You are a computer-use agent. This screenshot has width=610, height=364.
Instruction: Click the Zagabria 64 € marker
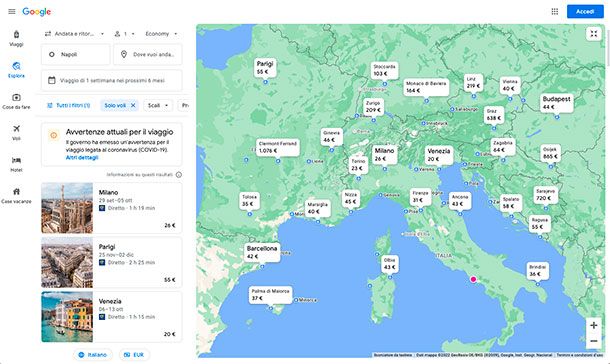(x=503, y=146)
